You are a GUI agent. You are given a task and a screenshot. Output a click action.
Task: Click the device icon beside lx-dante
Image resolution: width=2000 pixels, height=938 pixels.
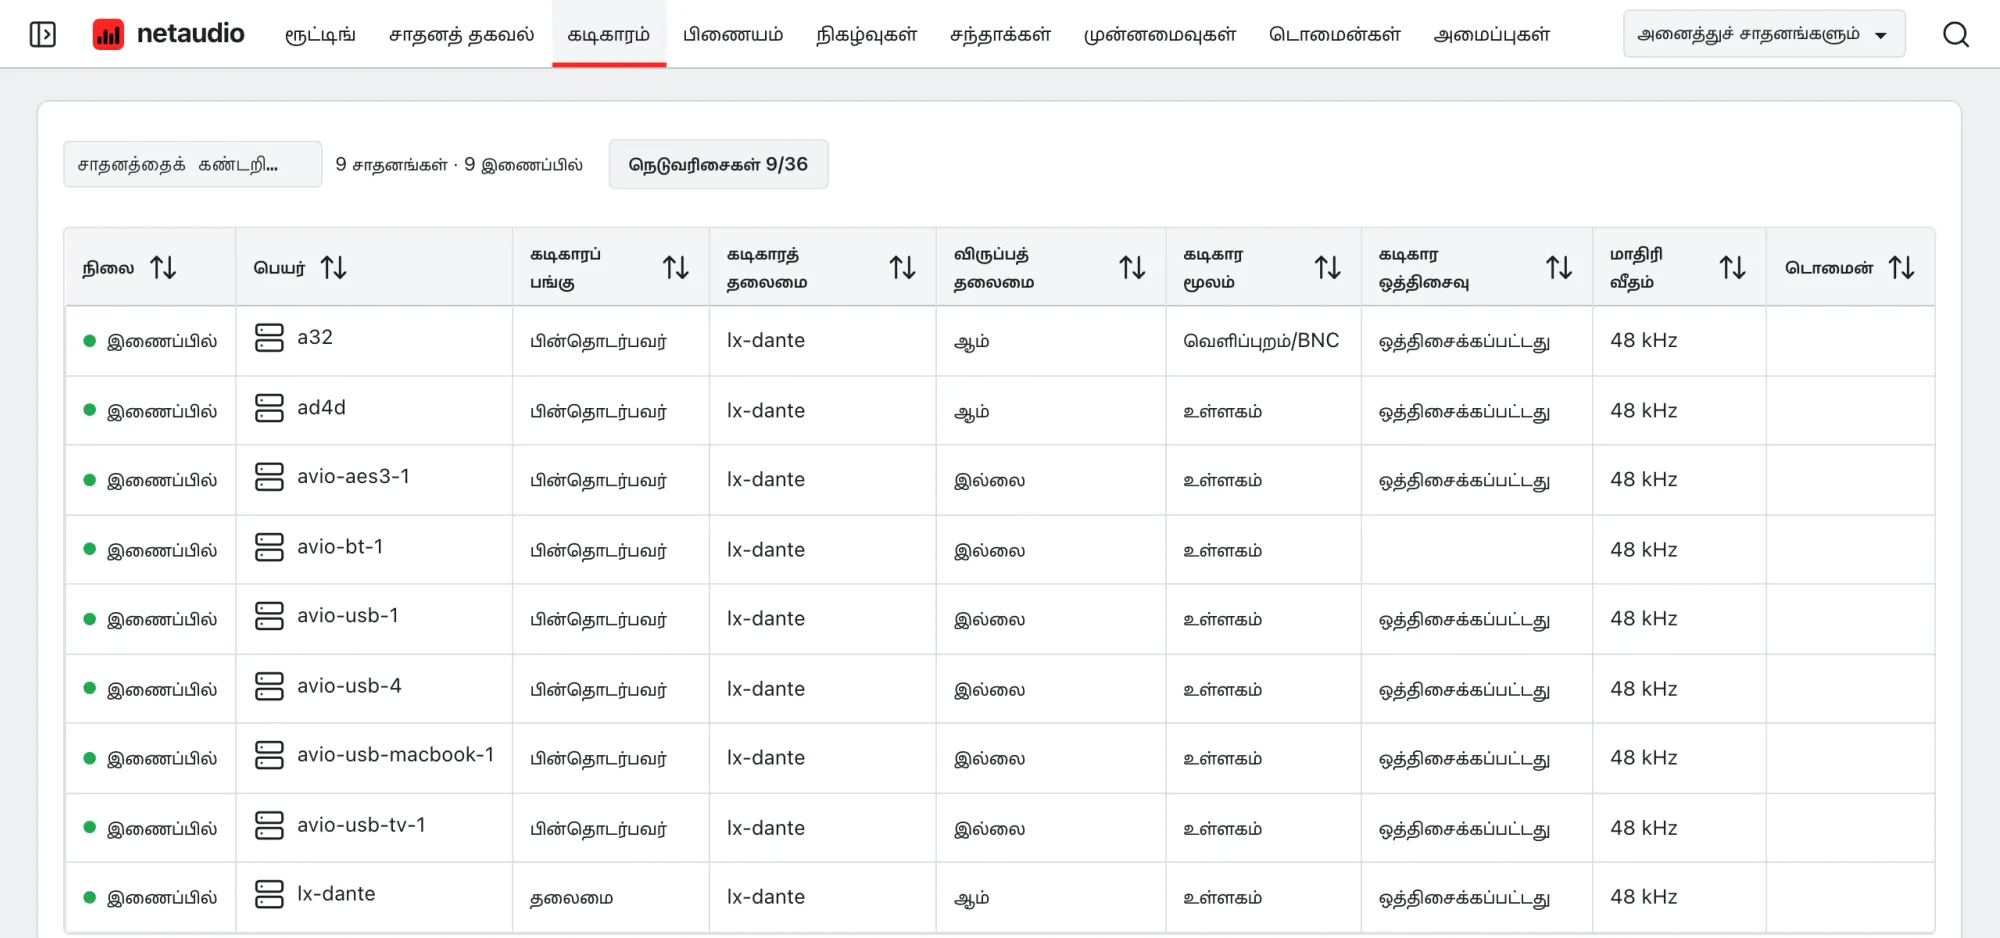tap(269, 894)
